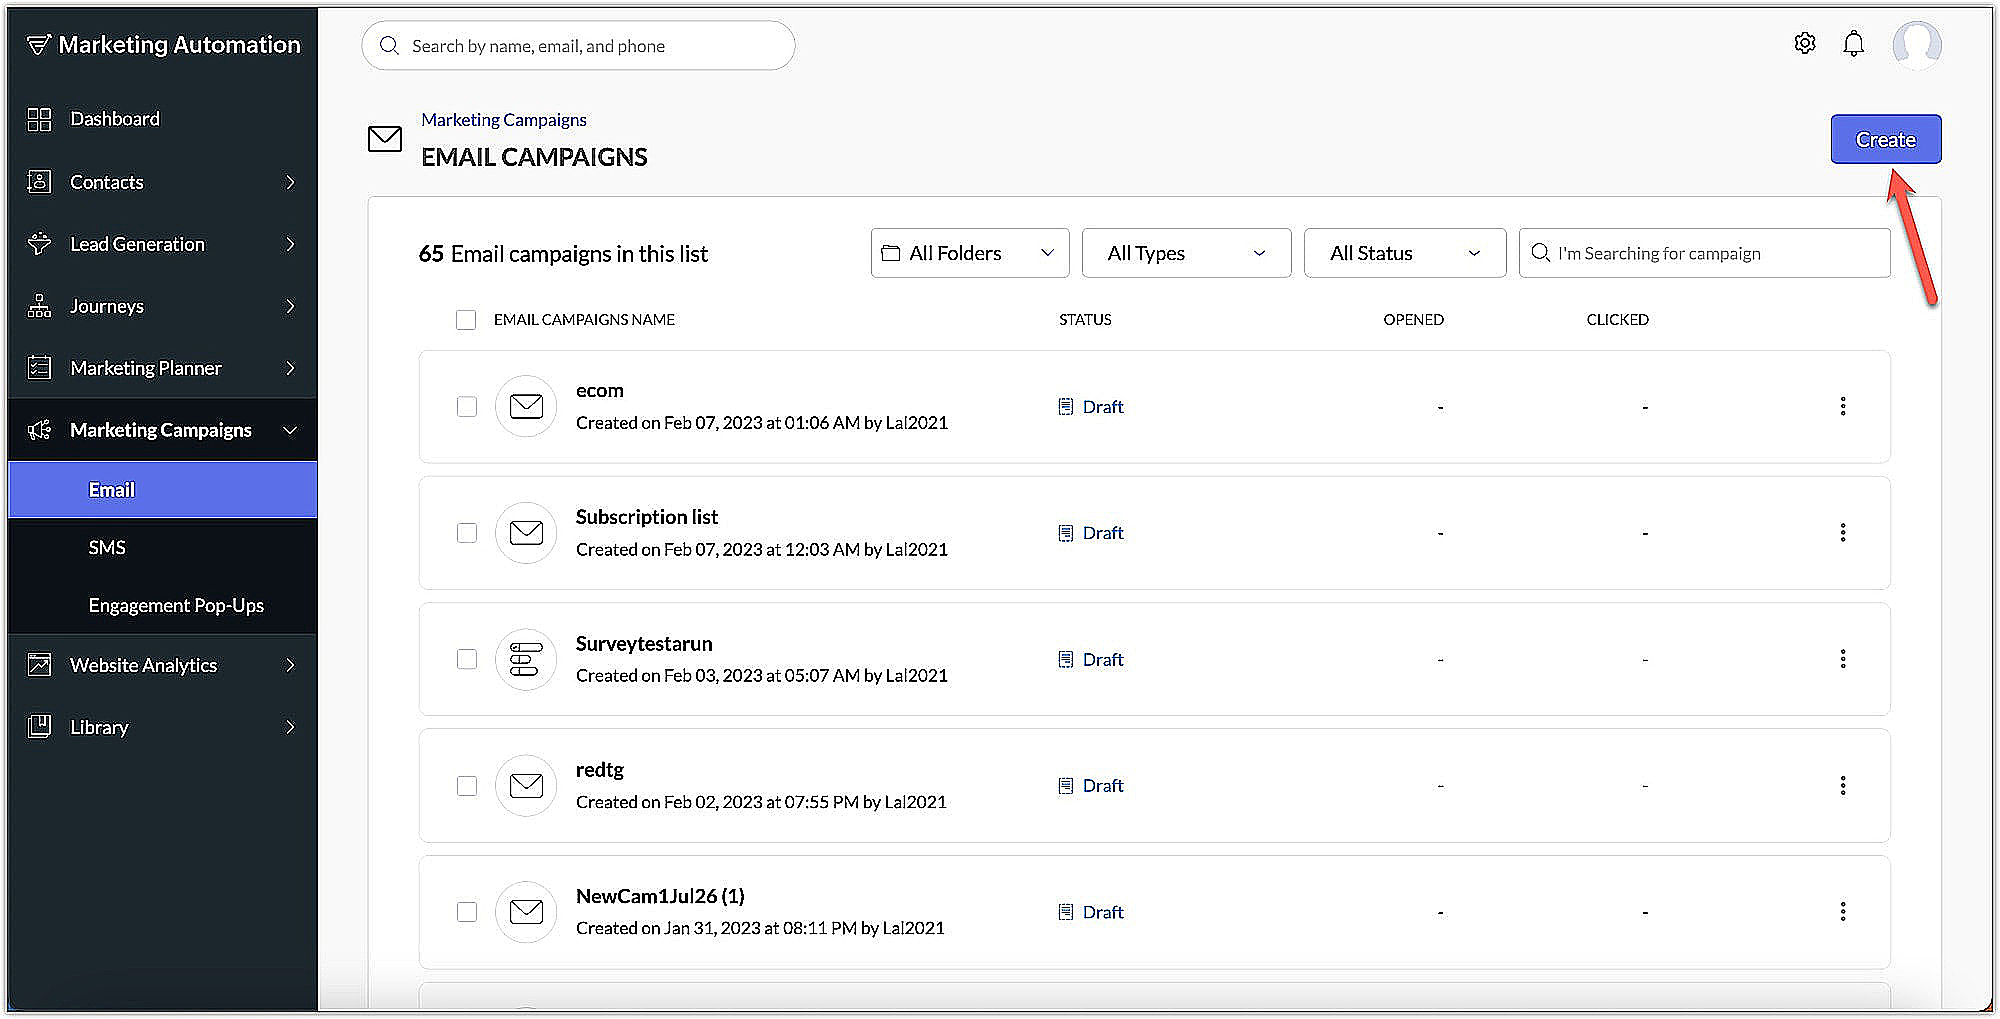The image size is (2000, 1019).
Task: Open more options for Subscription list
Action: [1842, 533]
